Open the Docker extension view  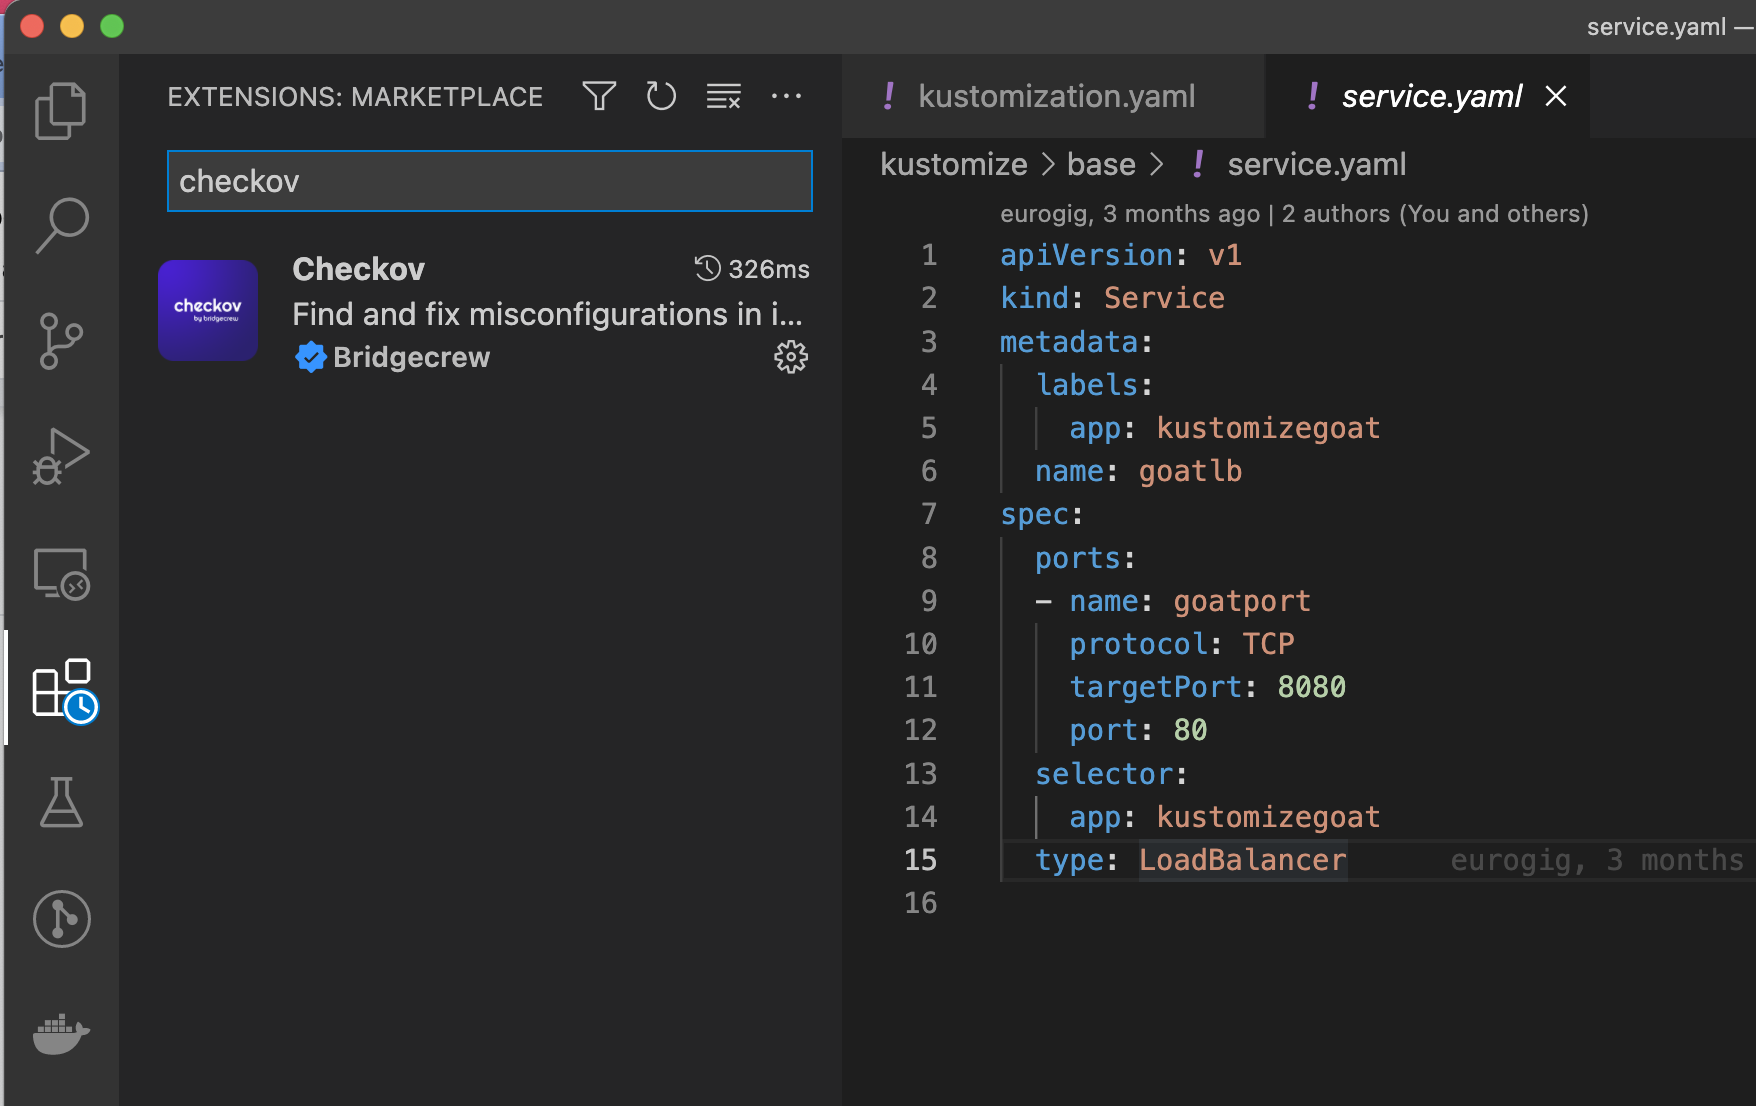pos(61,1035)
